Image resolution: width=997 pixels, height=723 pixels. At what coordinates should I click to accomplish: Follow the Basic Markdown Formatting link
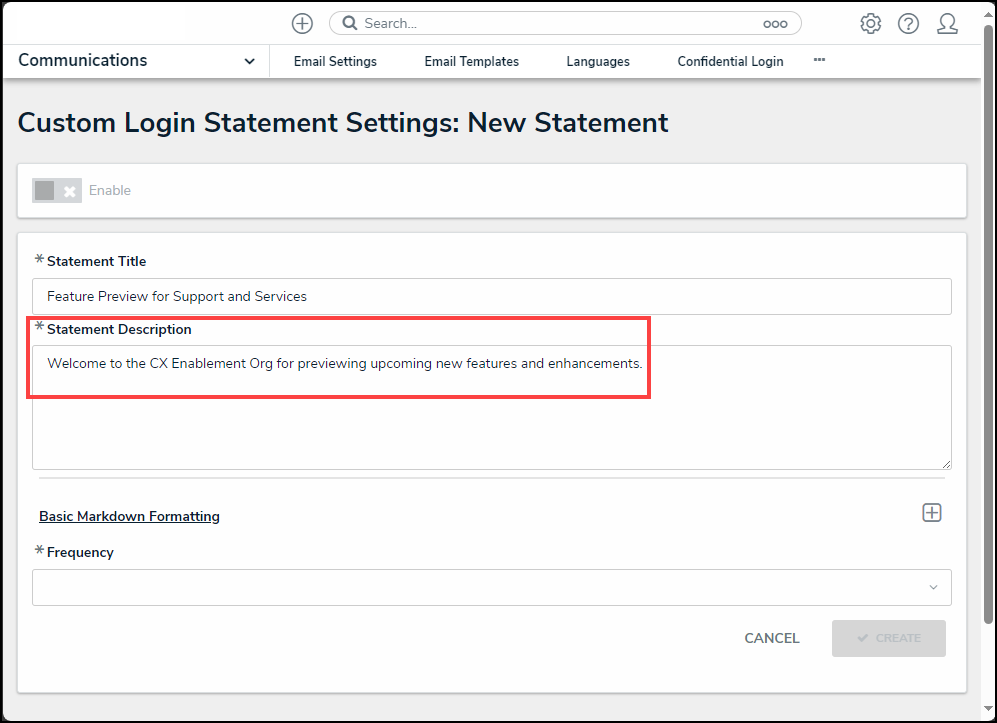(x=129, y=517)
